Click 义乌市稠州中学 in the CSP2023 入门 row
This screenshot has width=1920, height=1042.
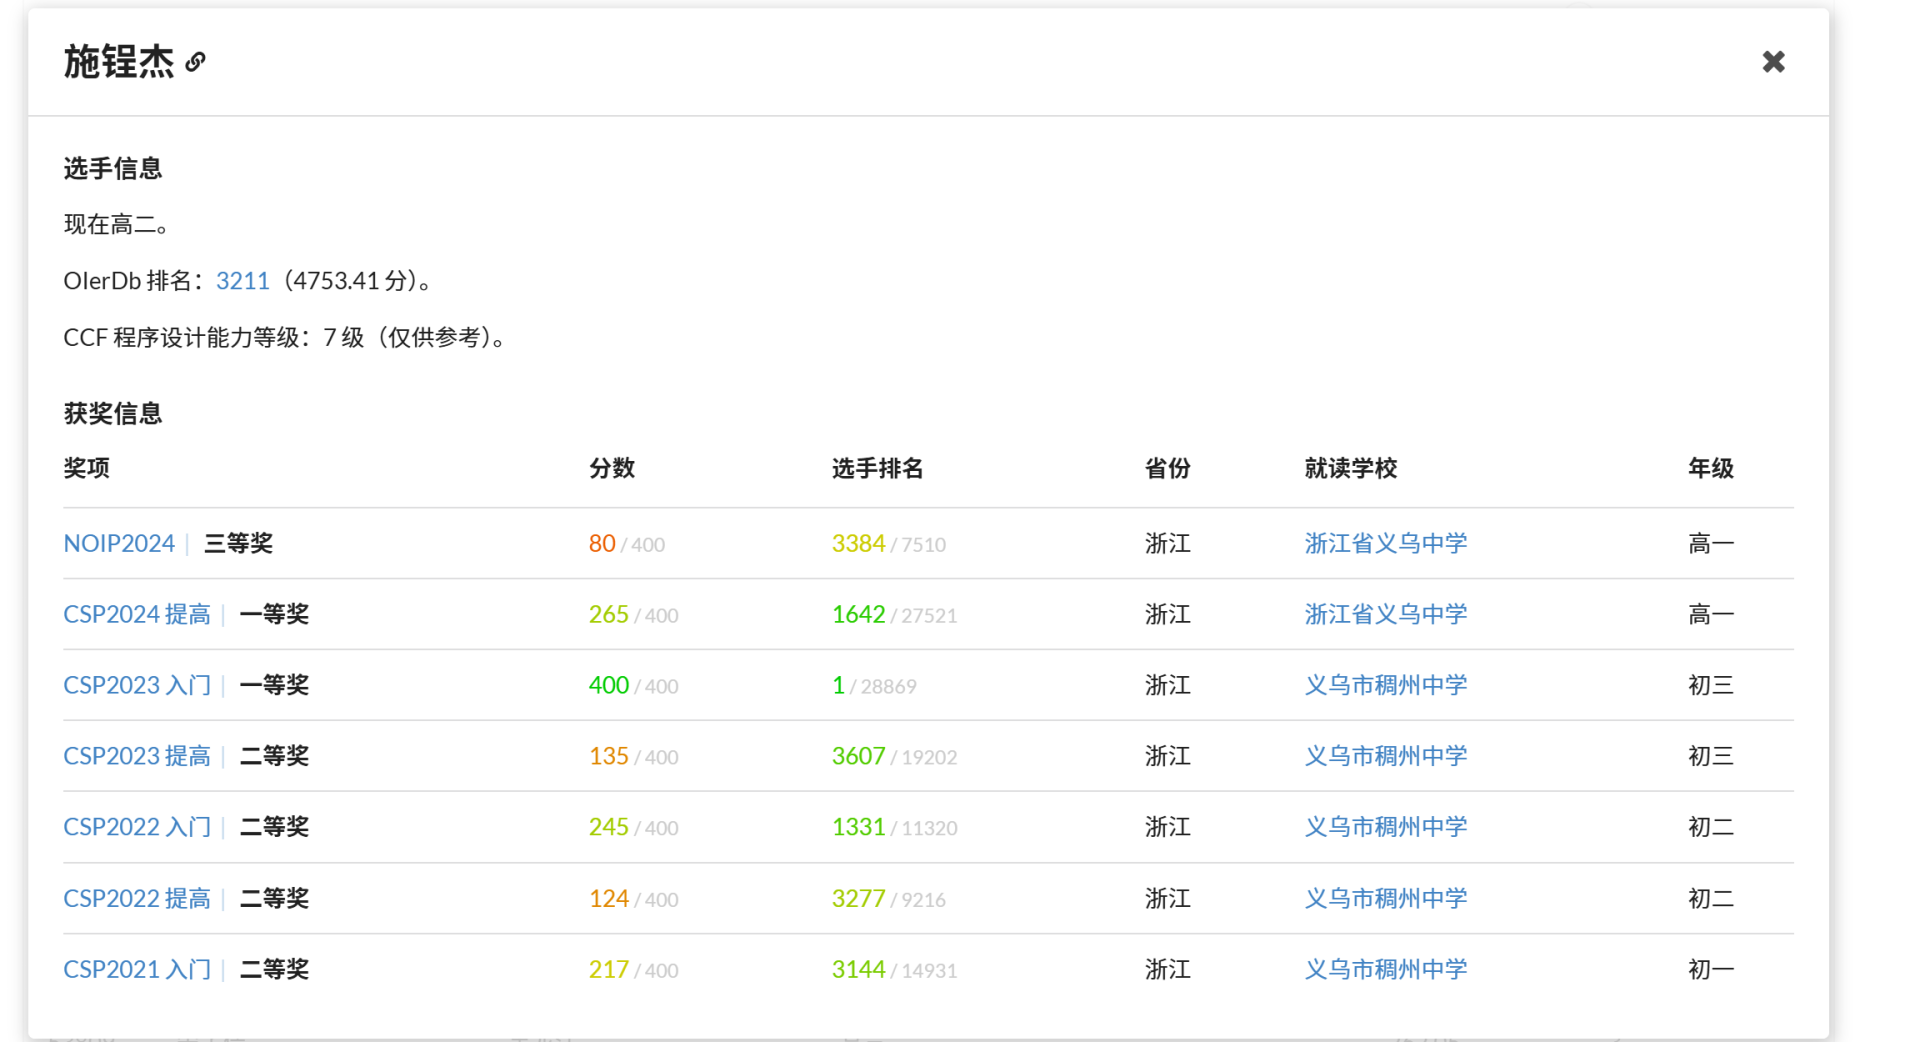pos(1385,685)
